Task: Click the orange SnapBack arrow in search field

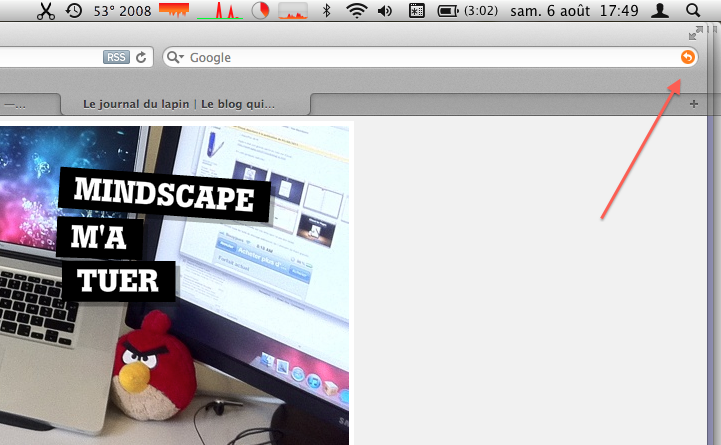Action: tap(686, 57)
